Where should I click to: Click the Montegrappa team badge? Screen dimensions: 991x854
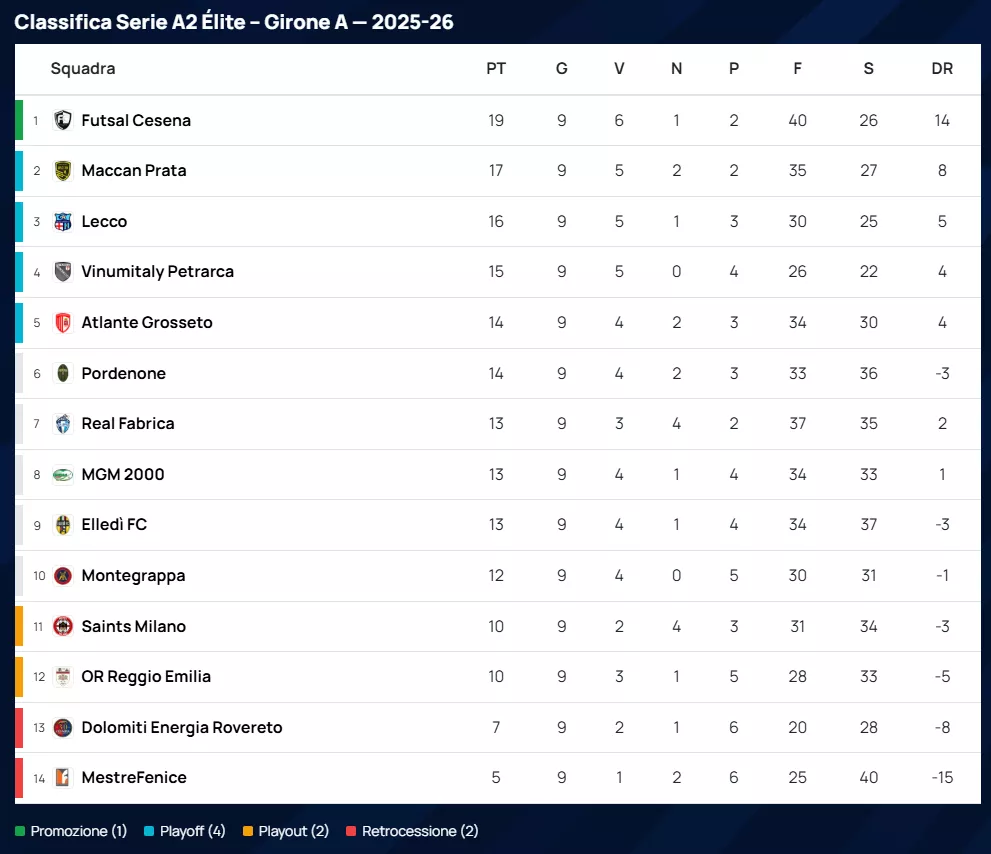pyautogui.click(x=63, y=576)
